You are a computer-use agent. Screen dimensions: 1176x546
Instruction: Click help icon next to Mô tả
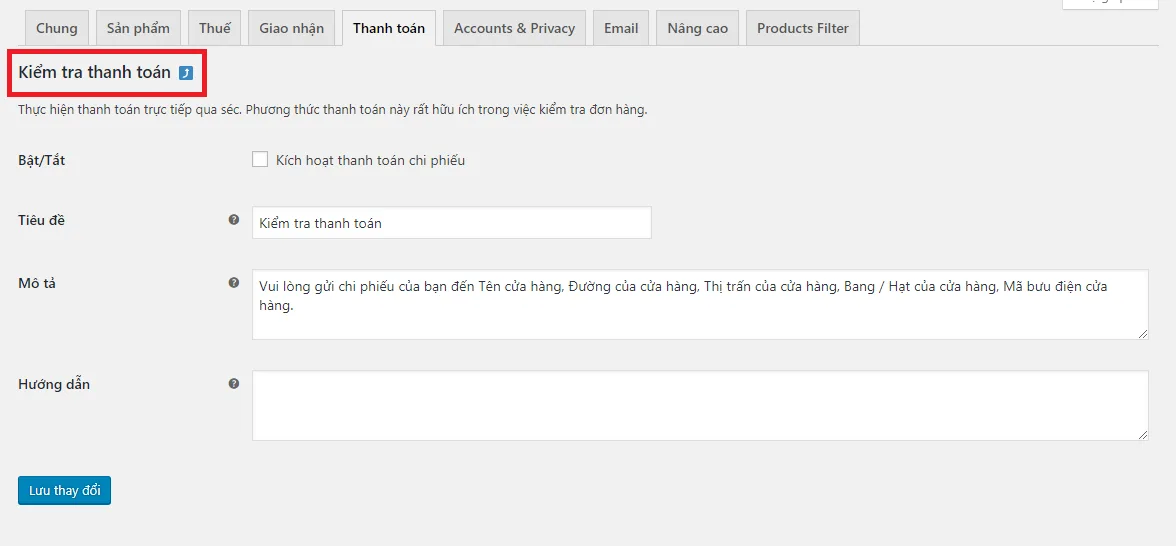pos(234,283)
